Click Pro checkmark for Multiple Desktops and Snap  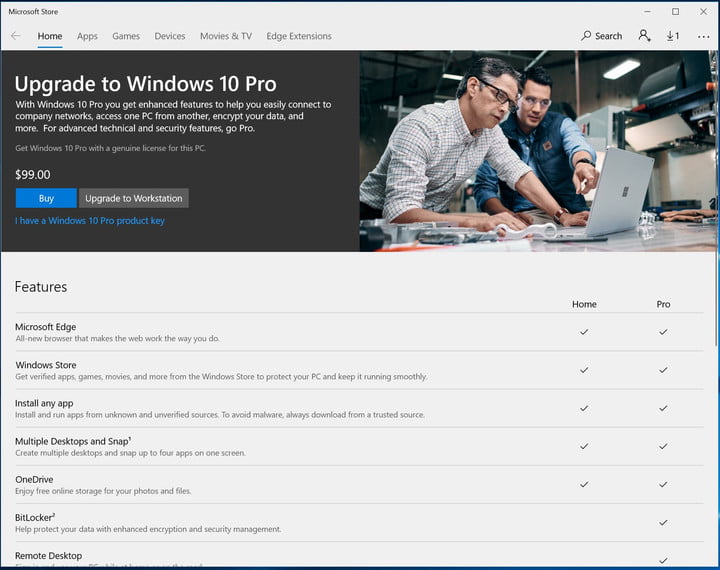(x=663, y=446)
